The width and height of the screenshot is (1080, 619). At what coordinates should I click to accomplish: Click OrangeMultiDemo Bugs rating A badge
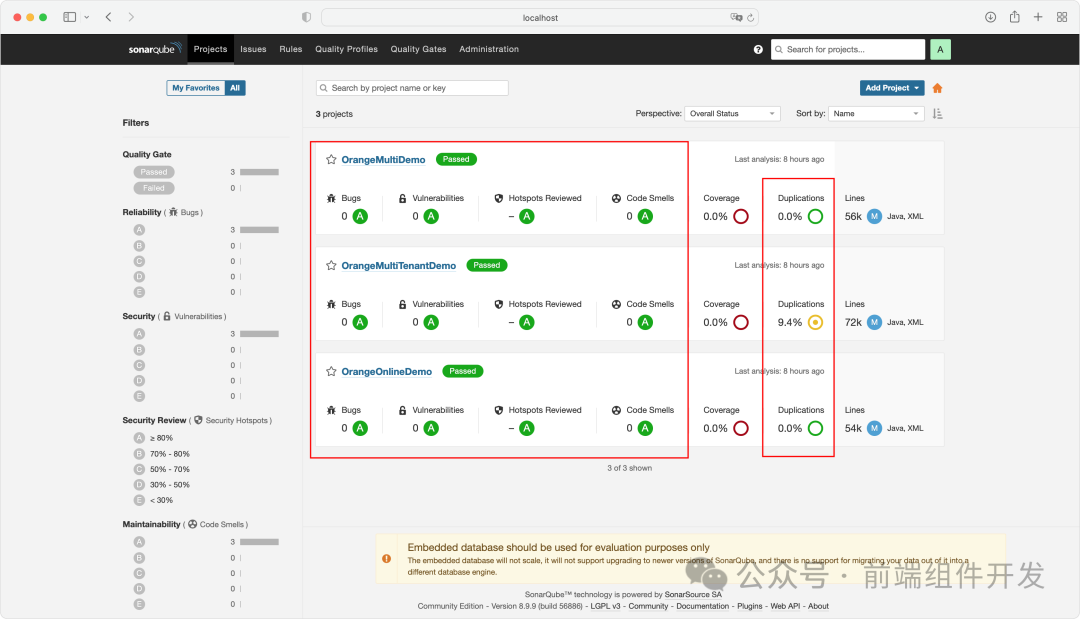(360, 216)
